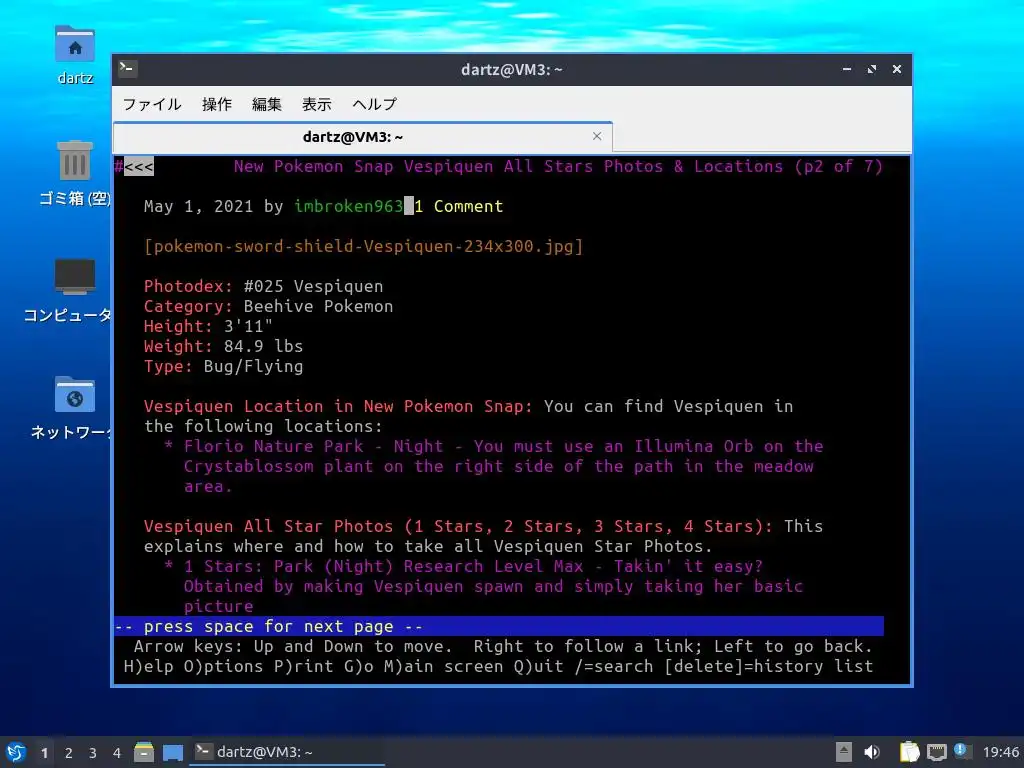Click the update notification tray icon
Image resolution: width=1024 pixels, height=768 pixels.
[x=962, y=750]
